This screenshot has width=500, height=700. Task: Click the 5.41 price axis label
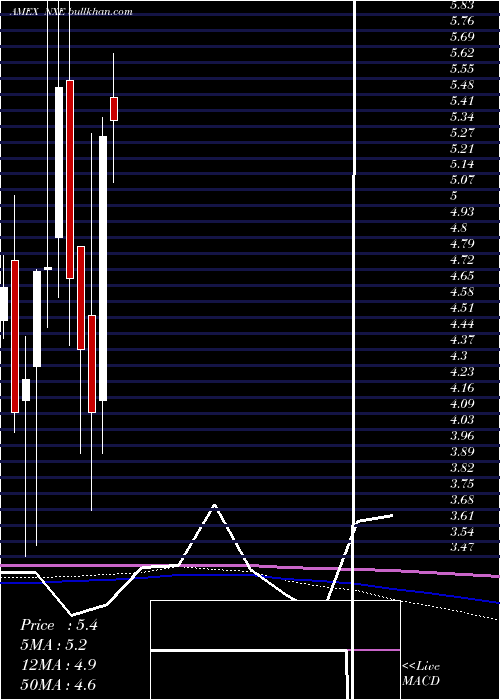coord(462,100)
